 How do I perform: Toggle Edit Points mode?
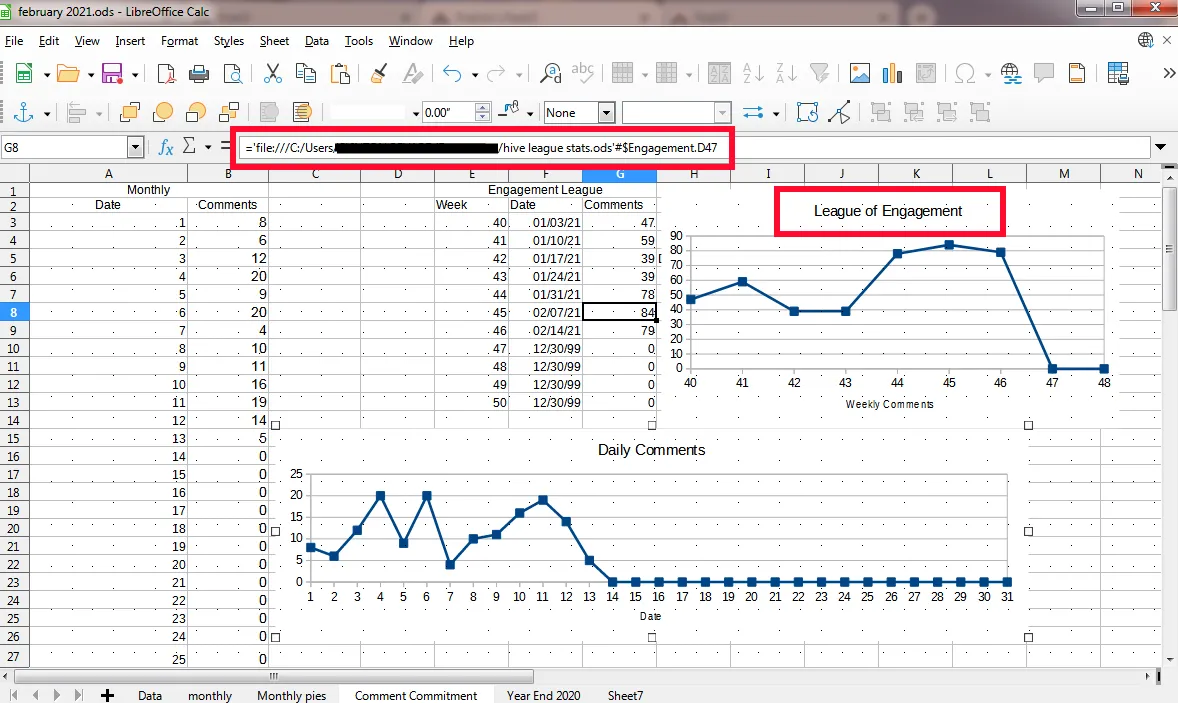pyautogui.click(x=840, y=113)
